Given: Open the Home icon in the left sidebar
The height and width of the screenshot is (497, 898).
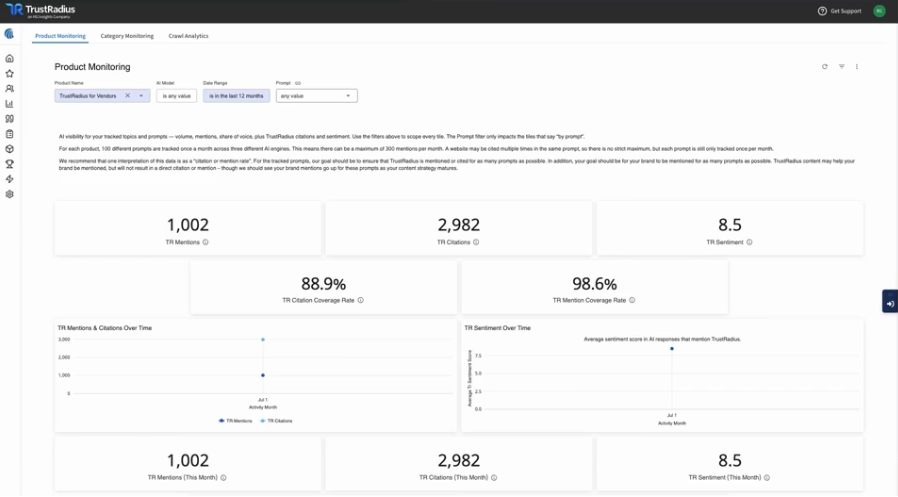Looking at the screenshot, I should pos(9,58).
